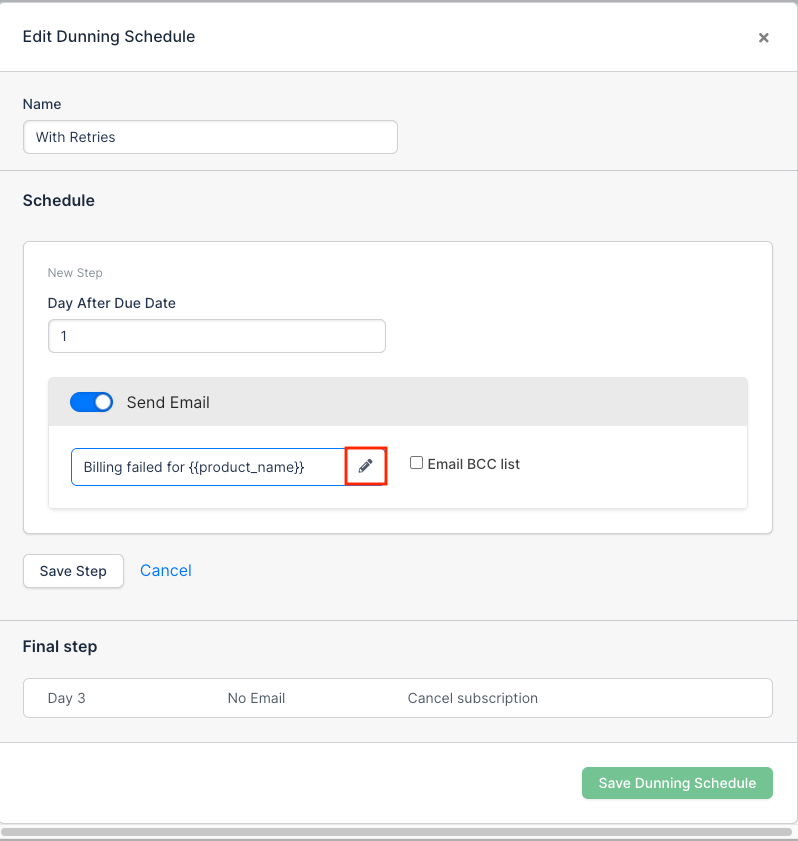Screen dimensions: 798x841
Task: Click No Email in the final step row
Action: click(x=256, y=698)
